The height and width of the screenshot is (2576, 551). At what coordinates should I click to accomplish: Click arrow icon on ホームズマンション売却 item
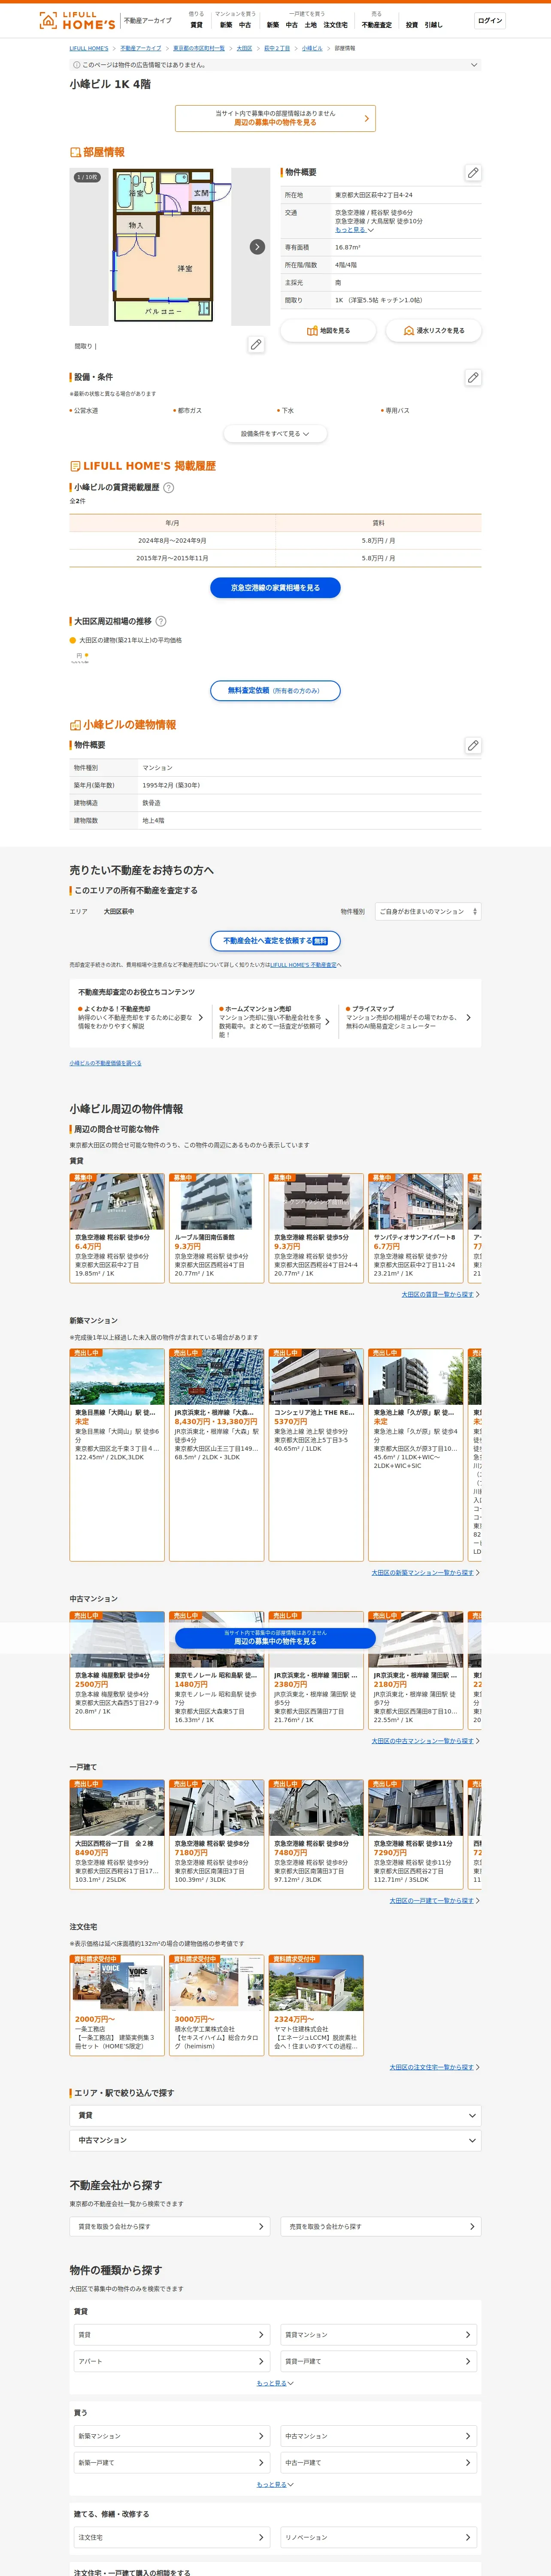click(x=328, y=1022)
